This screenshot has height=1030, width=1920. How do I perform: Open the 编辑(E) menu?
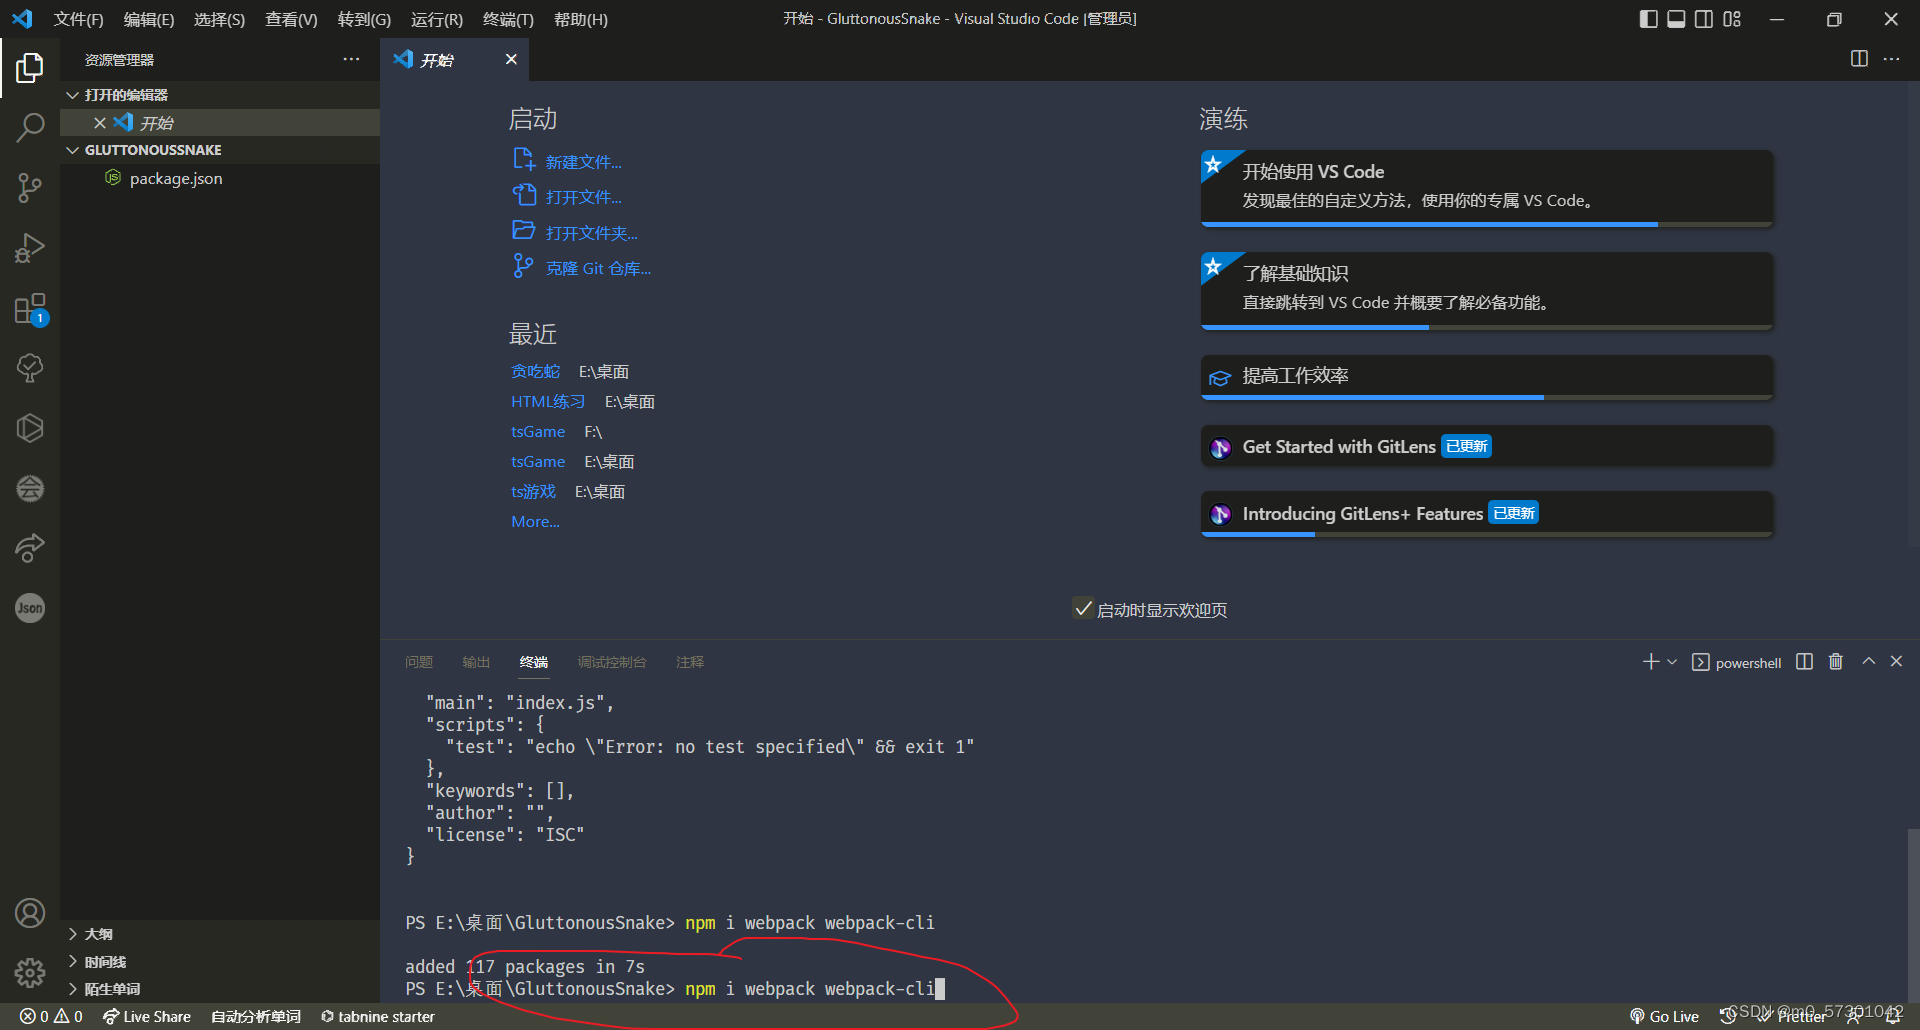click(x=148, y=19)
